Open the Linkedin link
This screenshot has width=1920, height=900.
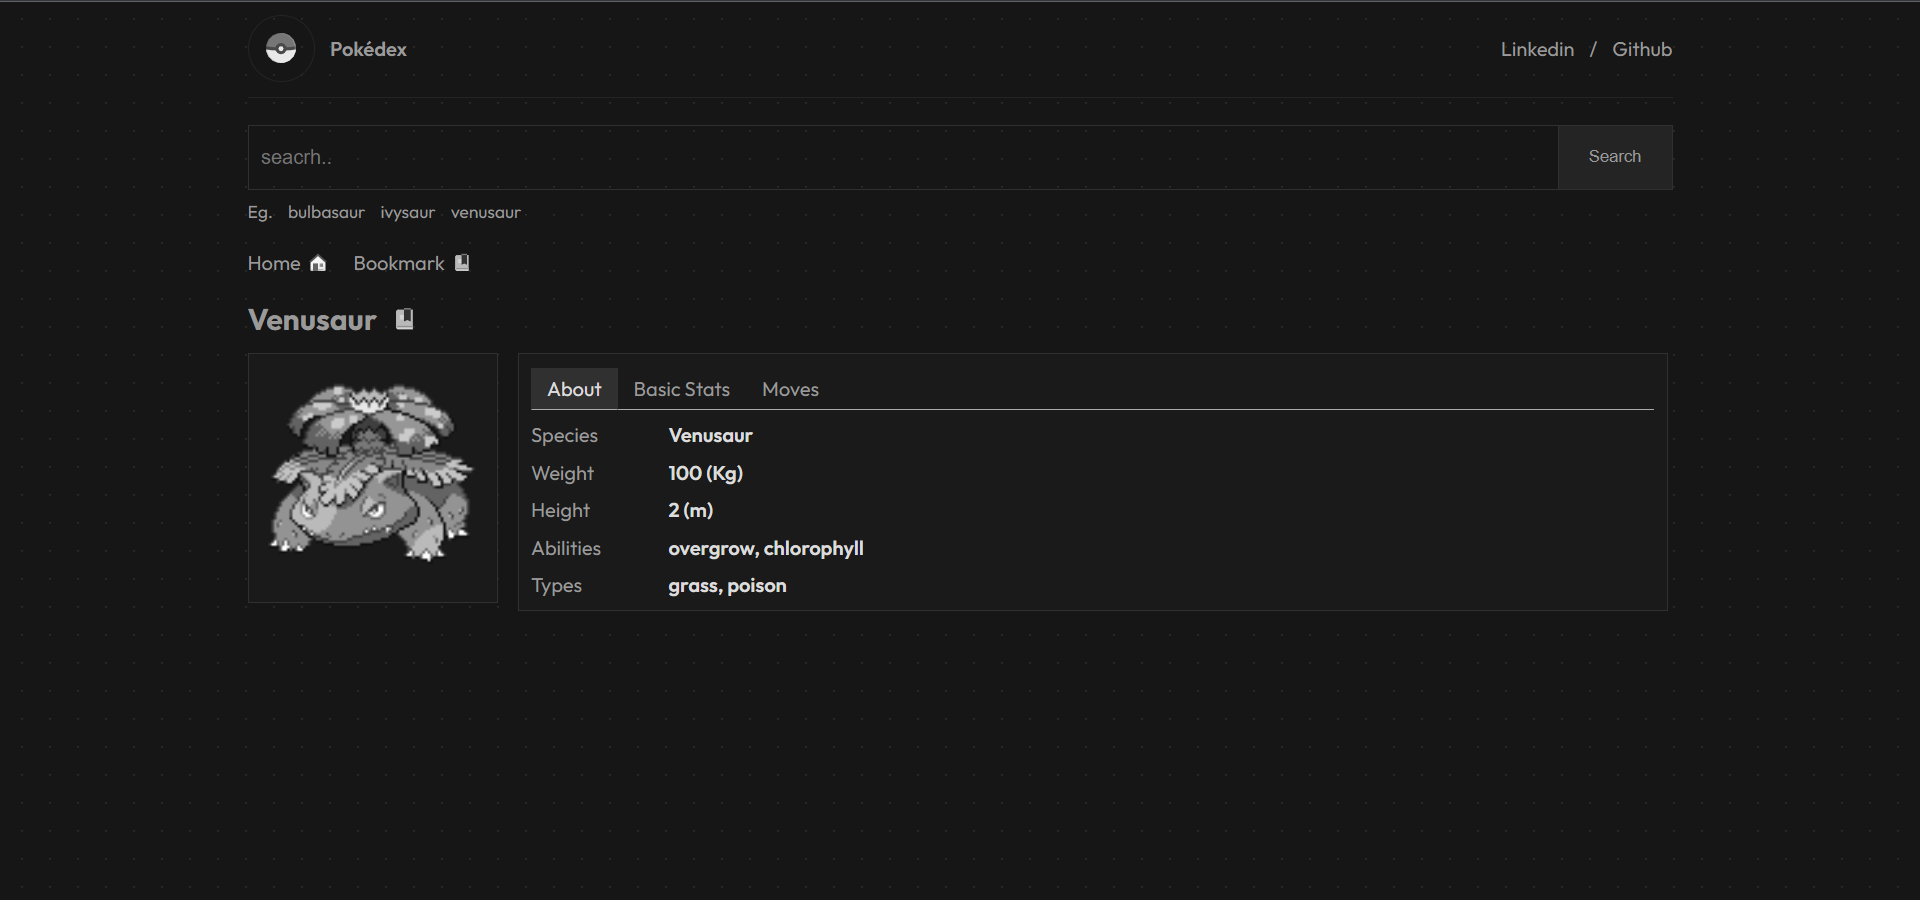[1537, 48]
